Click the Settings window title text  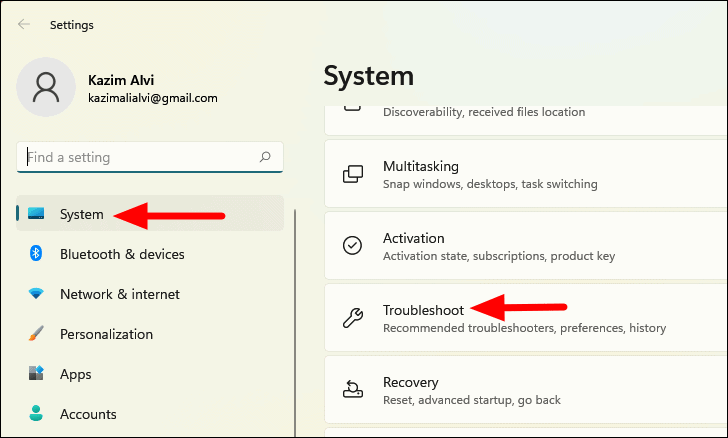(72, 25)
